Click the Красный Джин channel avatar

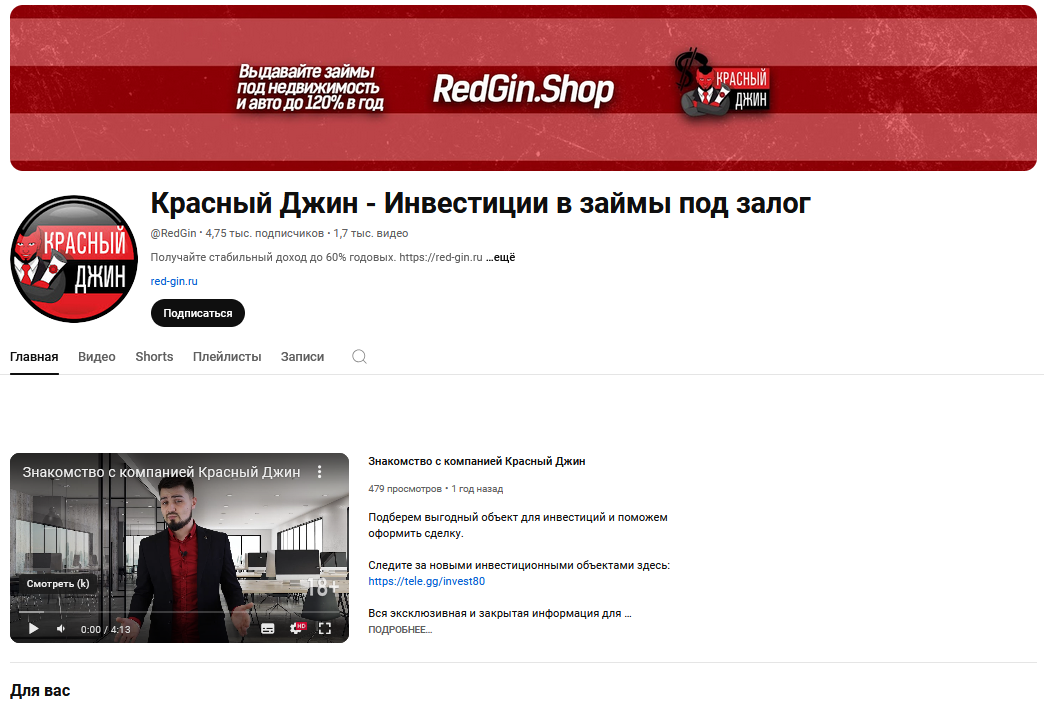[x=74, y=259]
